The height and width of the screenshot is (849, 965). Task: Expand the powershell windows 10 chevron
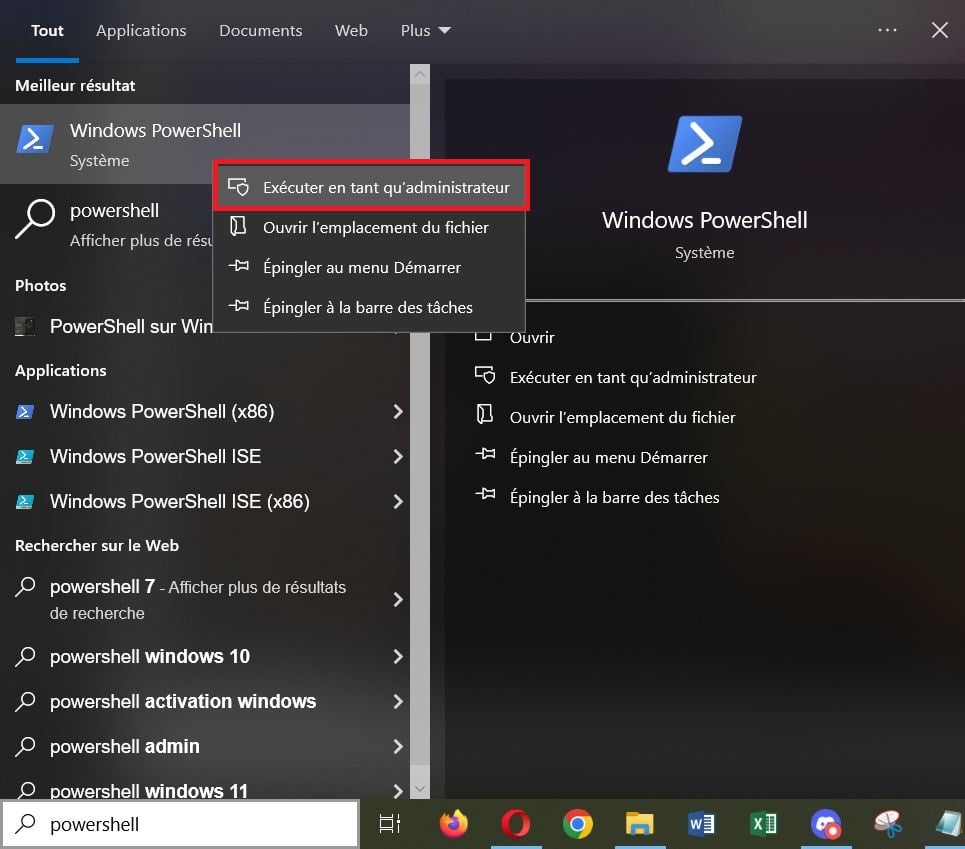pyautogui.click(x=398, y=656)
